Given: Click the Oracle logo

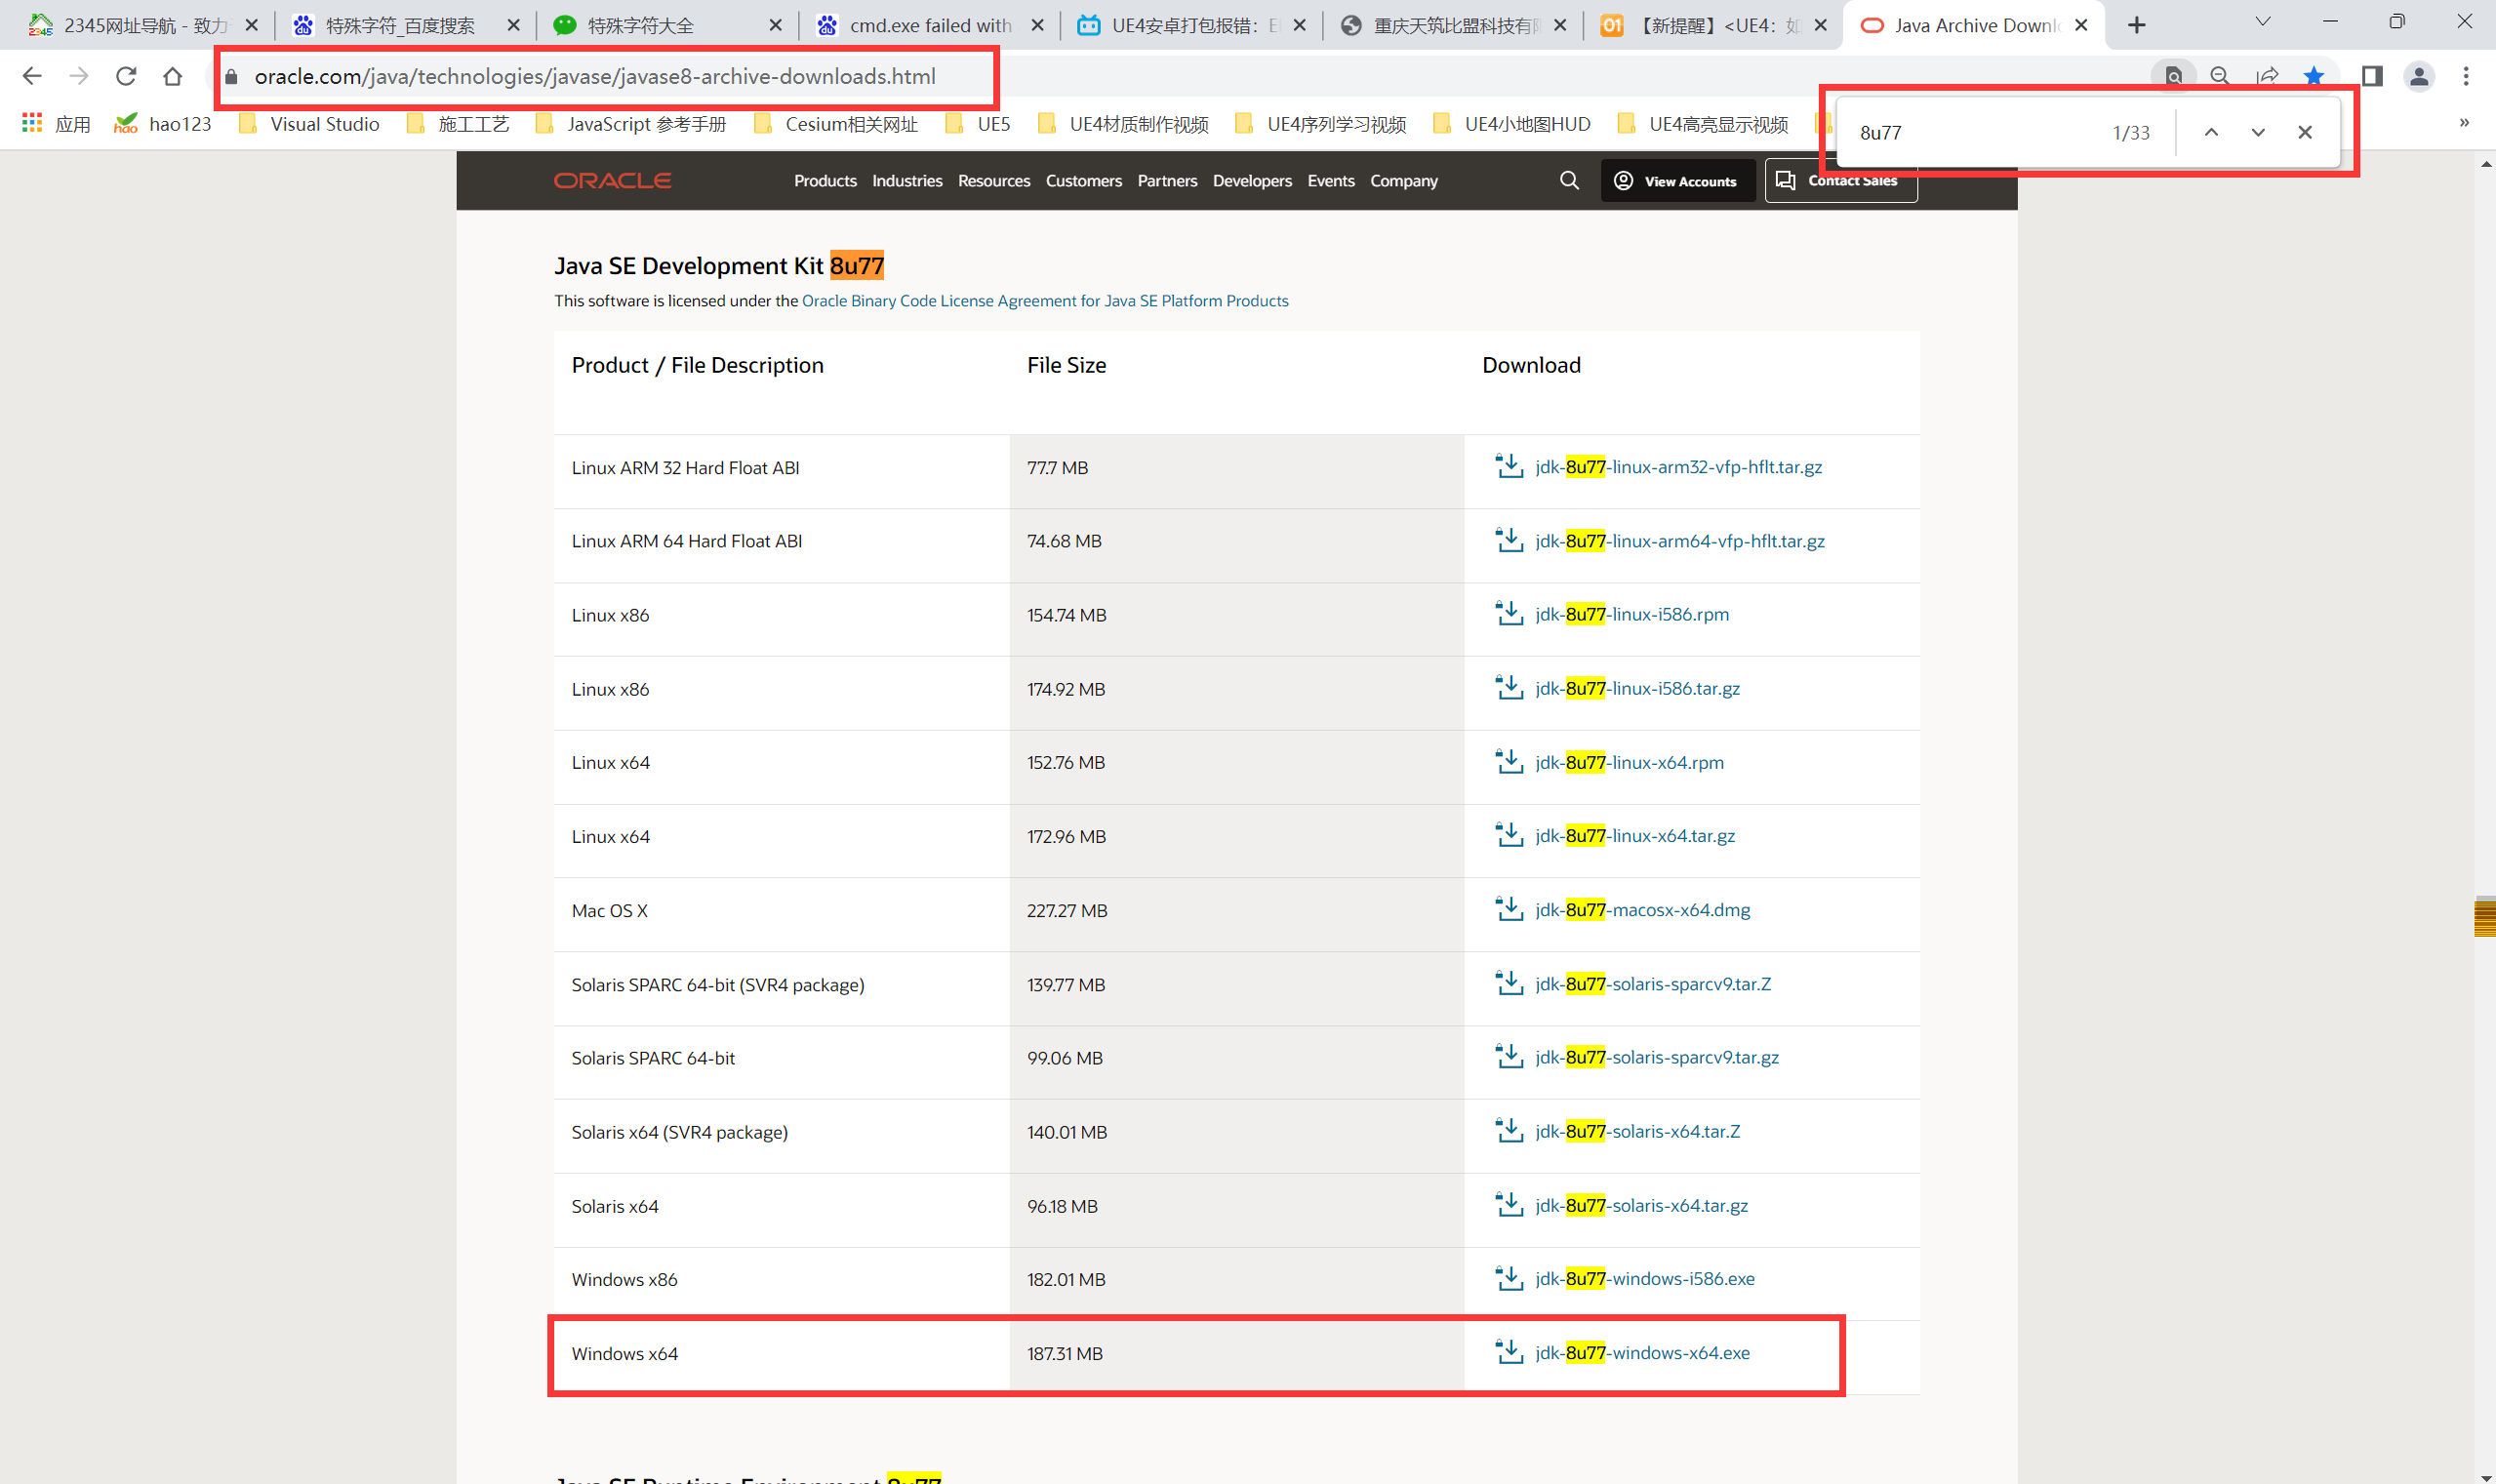Looking at the screenshot, I should (x=612, y=181).
